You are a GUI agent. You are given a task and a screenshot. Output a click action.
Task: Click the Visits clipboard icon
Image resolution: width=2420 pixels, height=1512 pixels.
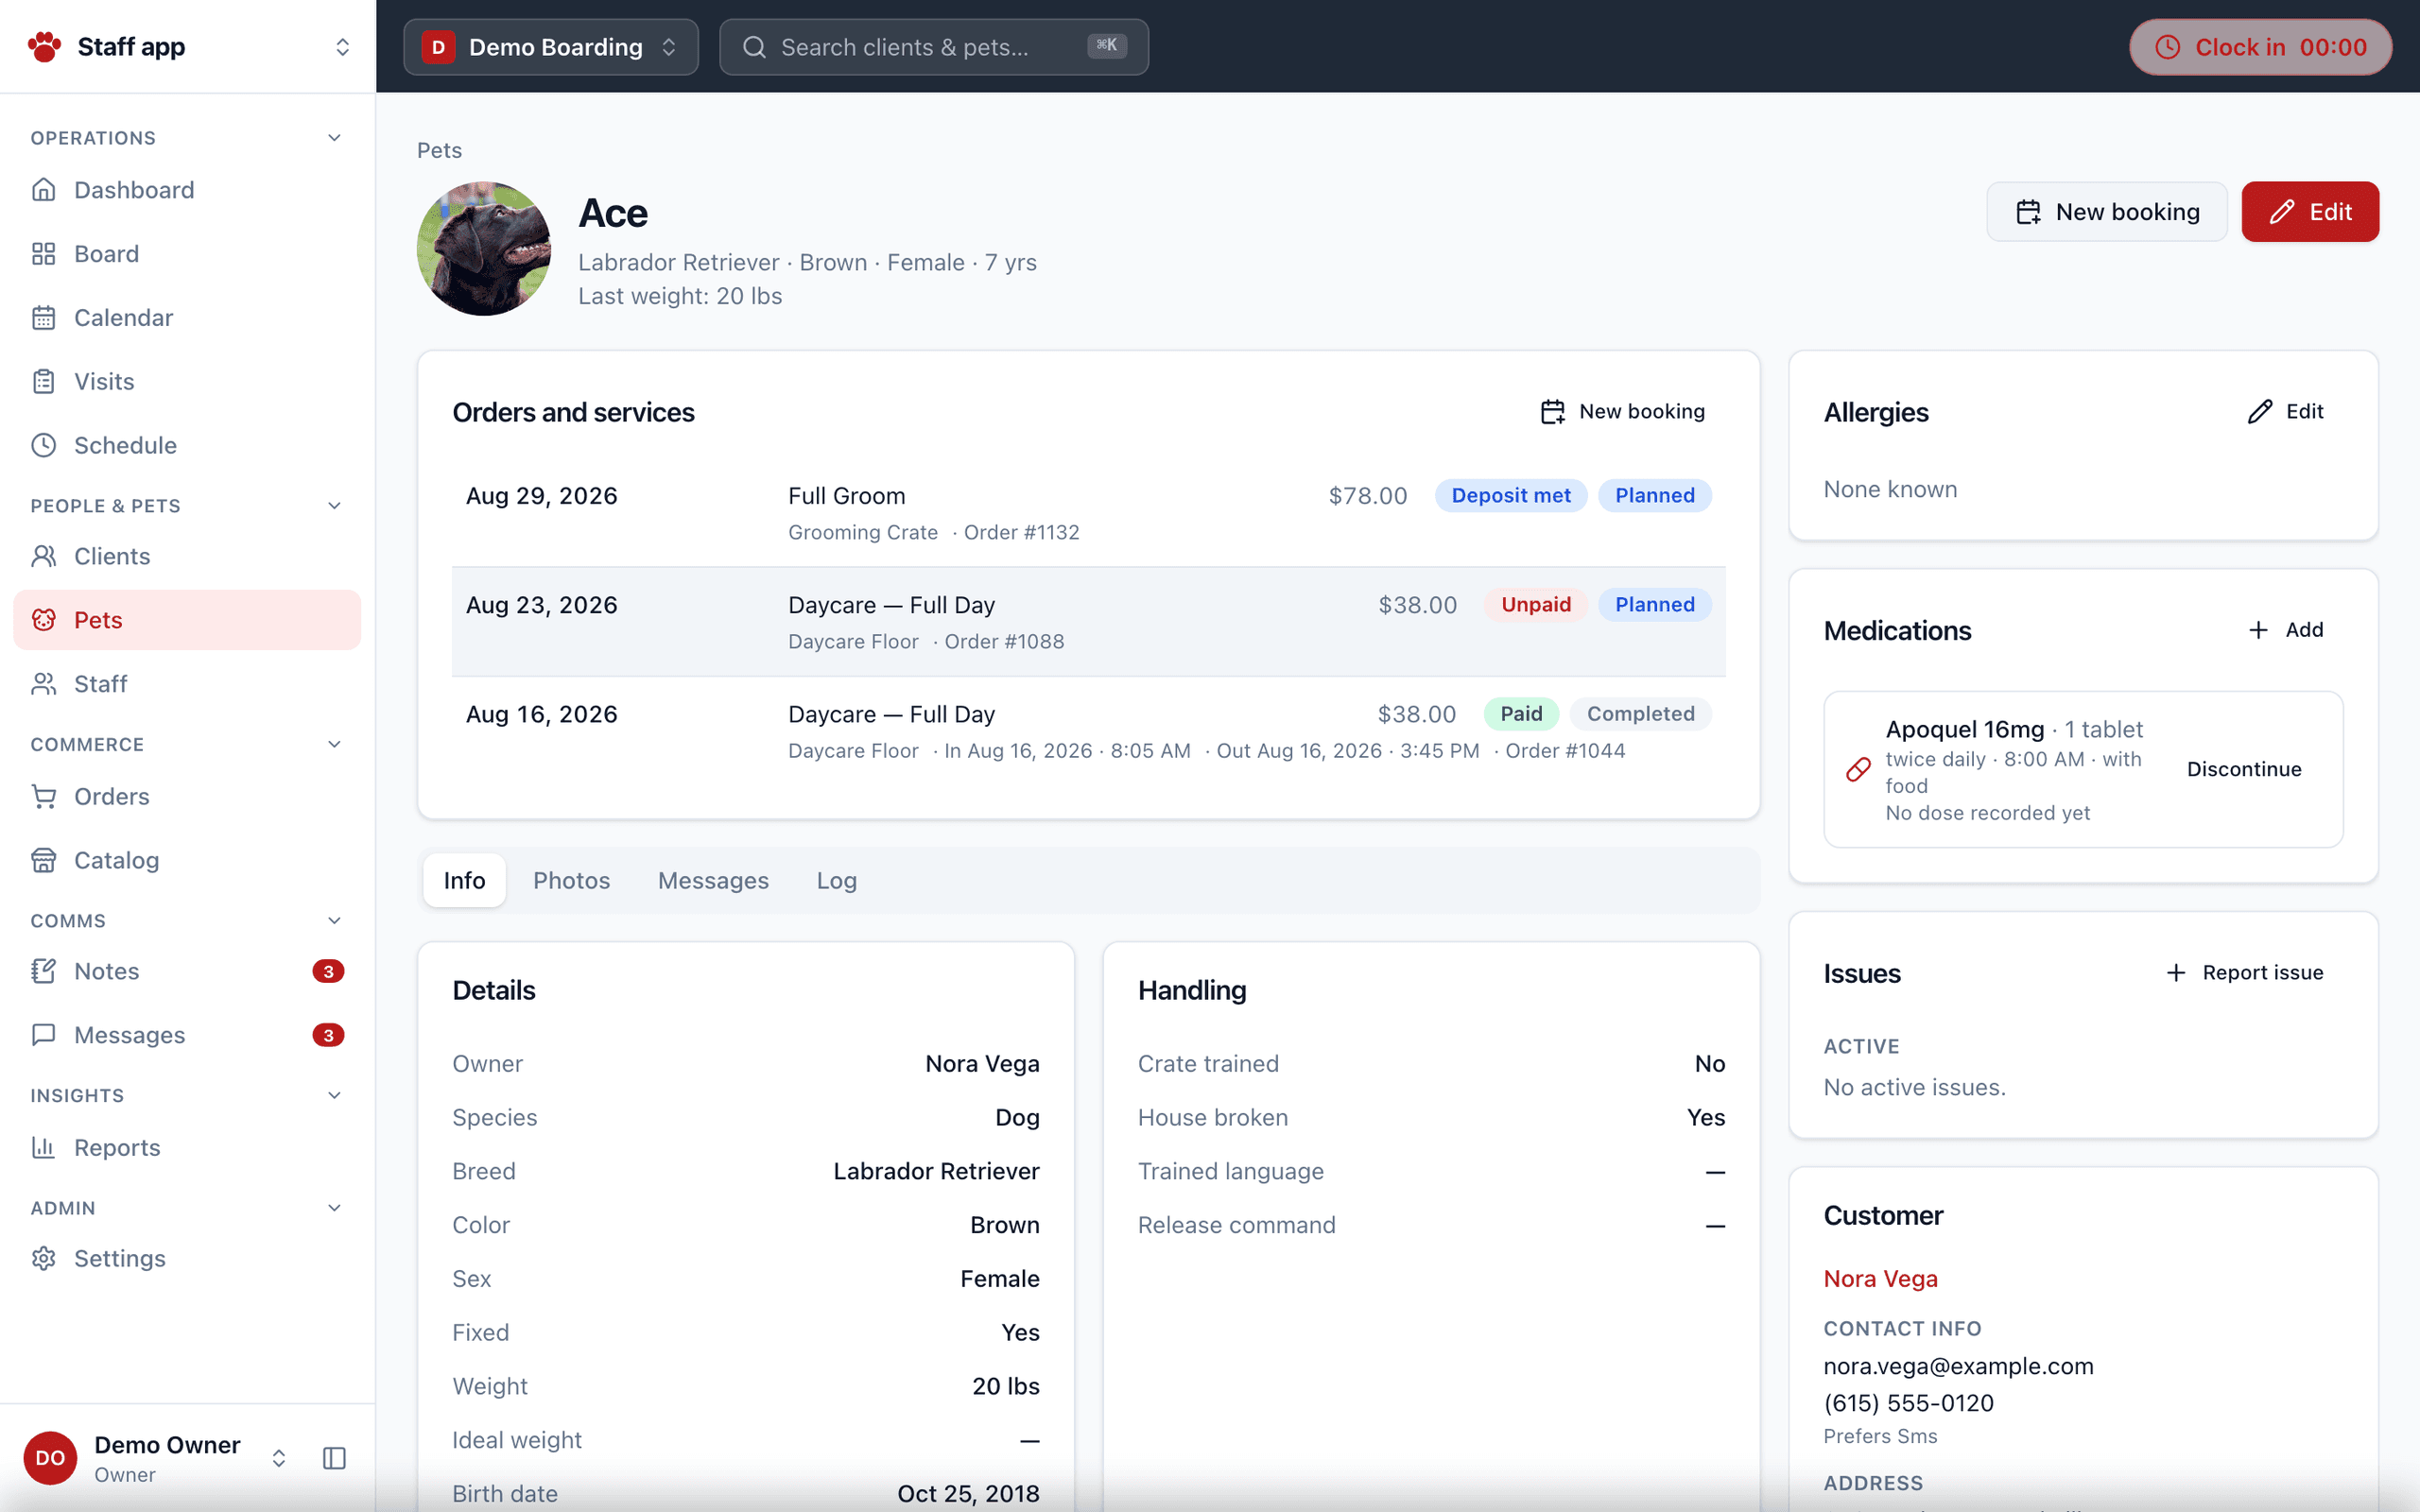(44, 382)
